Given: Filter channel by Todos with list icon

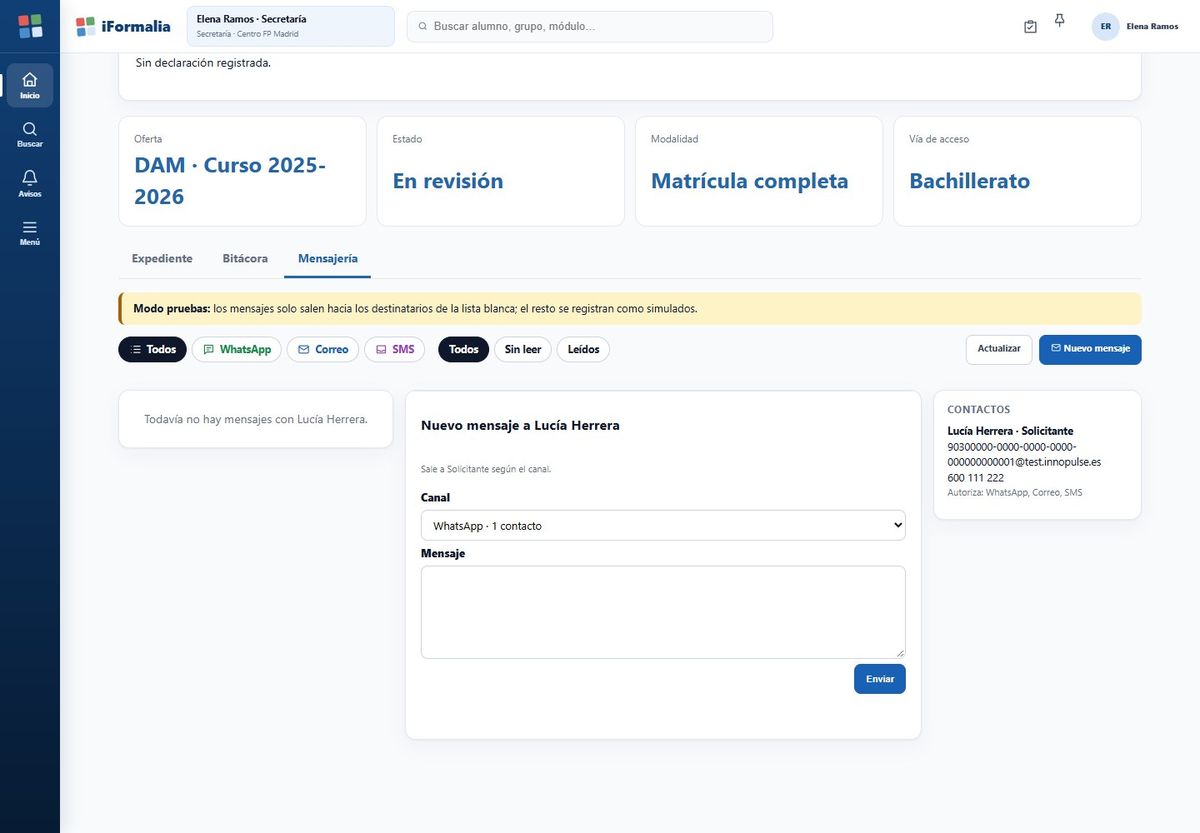Looking at the screenshot, I should (152, 349).
